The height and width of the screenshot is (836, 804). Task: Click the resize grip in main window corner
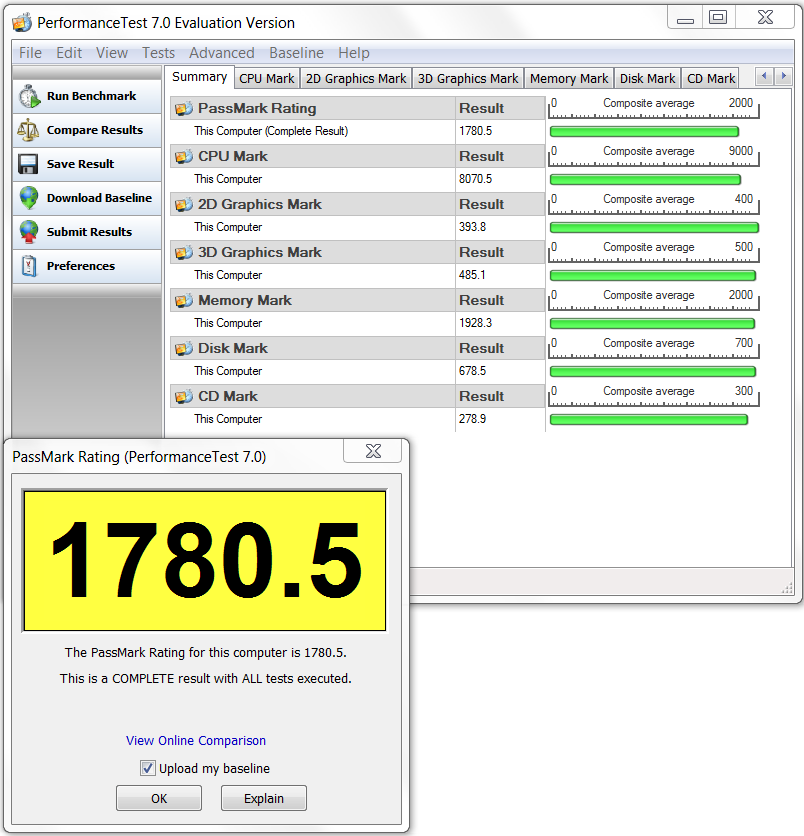click(x=787, y=588)
